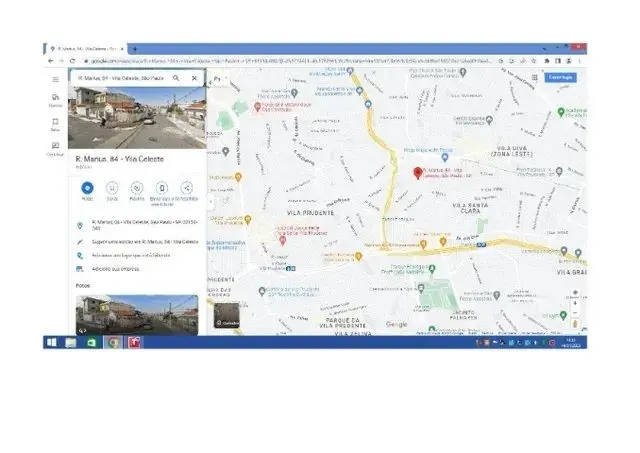The width and height of the screenshot is (640, 453).
Task: Click the Sugerir uma edição link
Action: [x=140, y=242]
